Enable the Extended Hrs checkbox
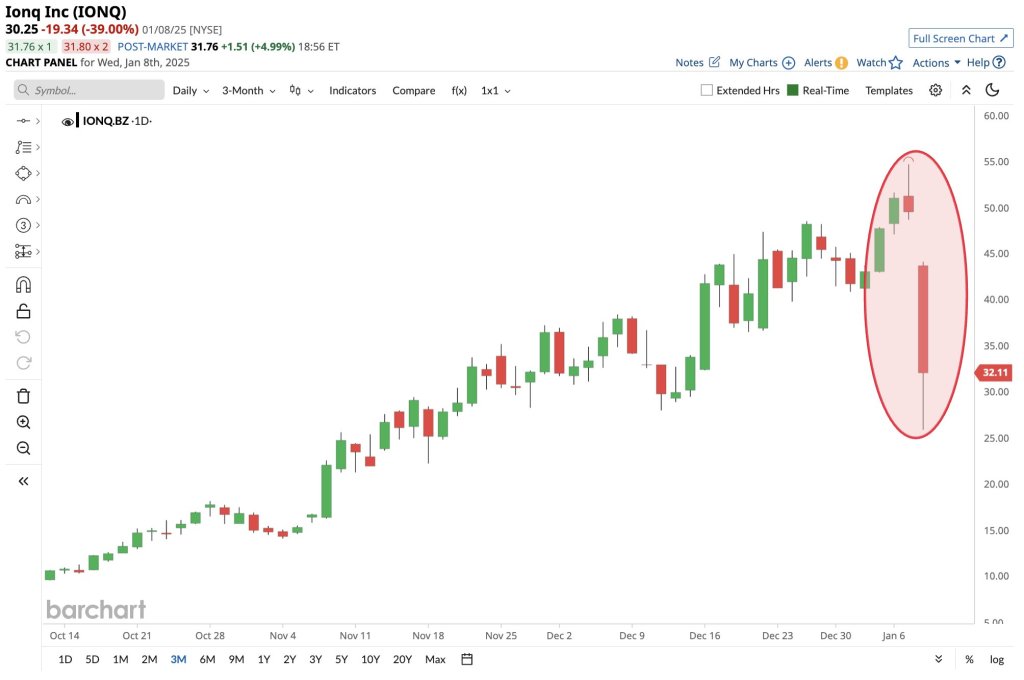Screen dimensions: 1024x680 coord(707,90)
